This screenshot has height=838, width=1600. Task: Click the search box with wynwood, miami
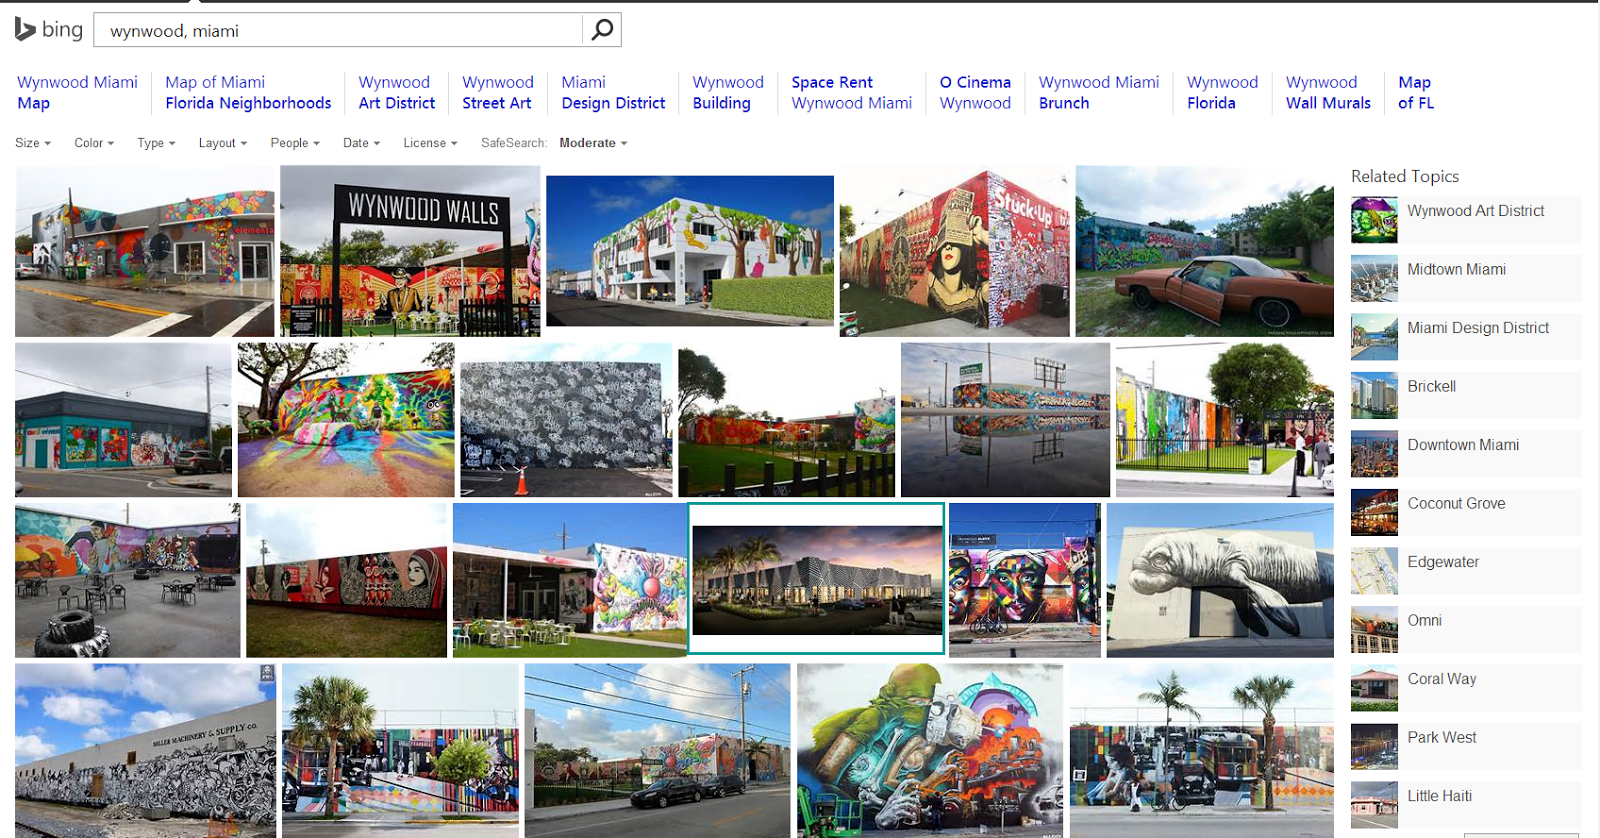click(338, 30)
